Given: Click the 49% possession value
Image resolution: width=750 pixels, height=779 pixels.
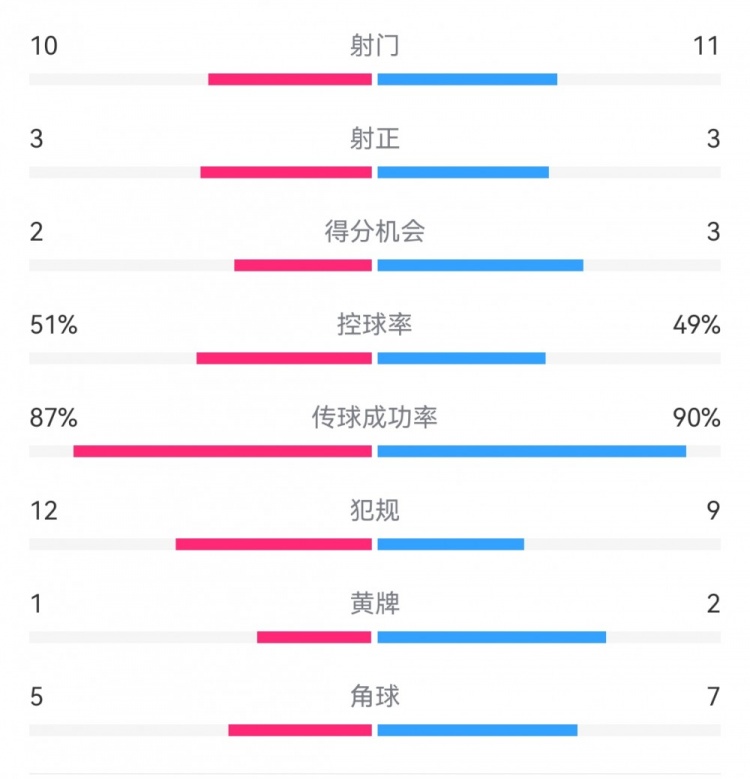Looking at the screenshot, I should click(x=696, y=325).
